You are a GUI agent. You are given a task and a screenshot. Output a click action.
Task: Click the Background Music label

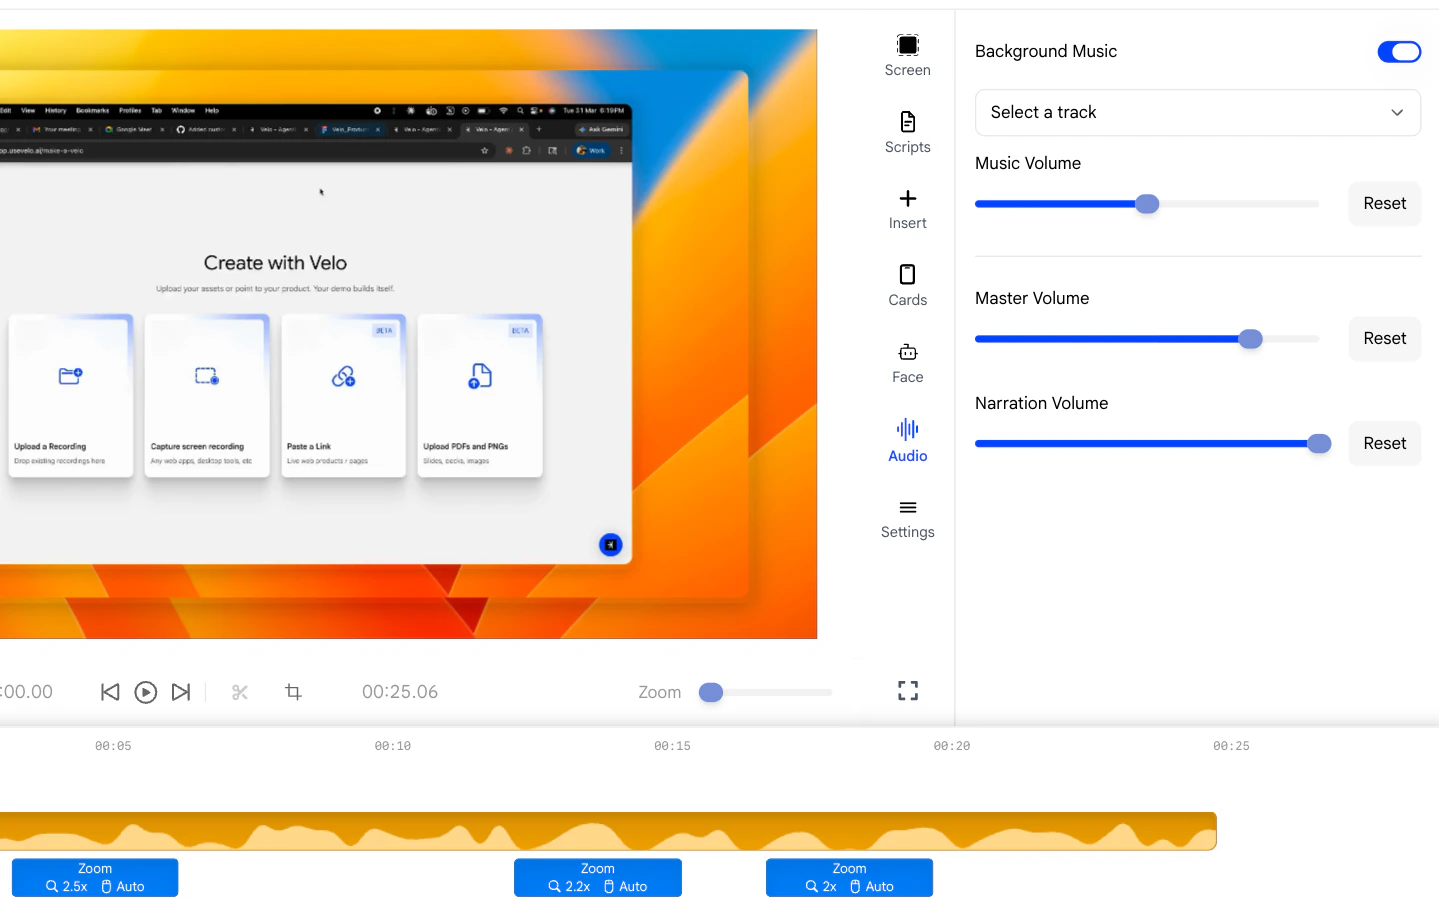pos(1046,52)
